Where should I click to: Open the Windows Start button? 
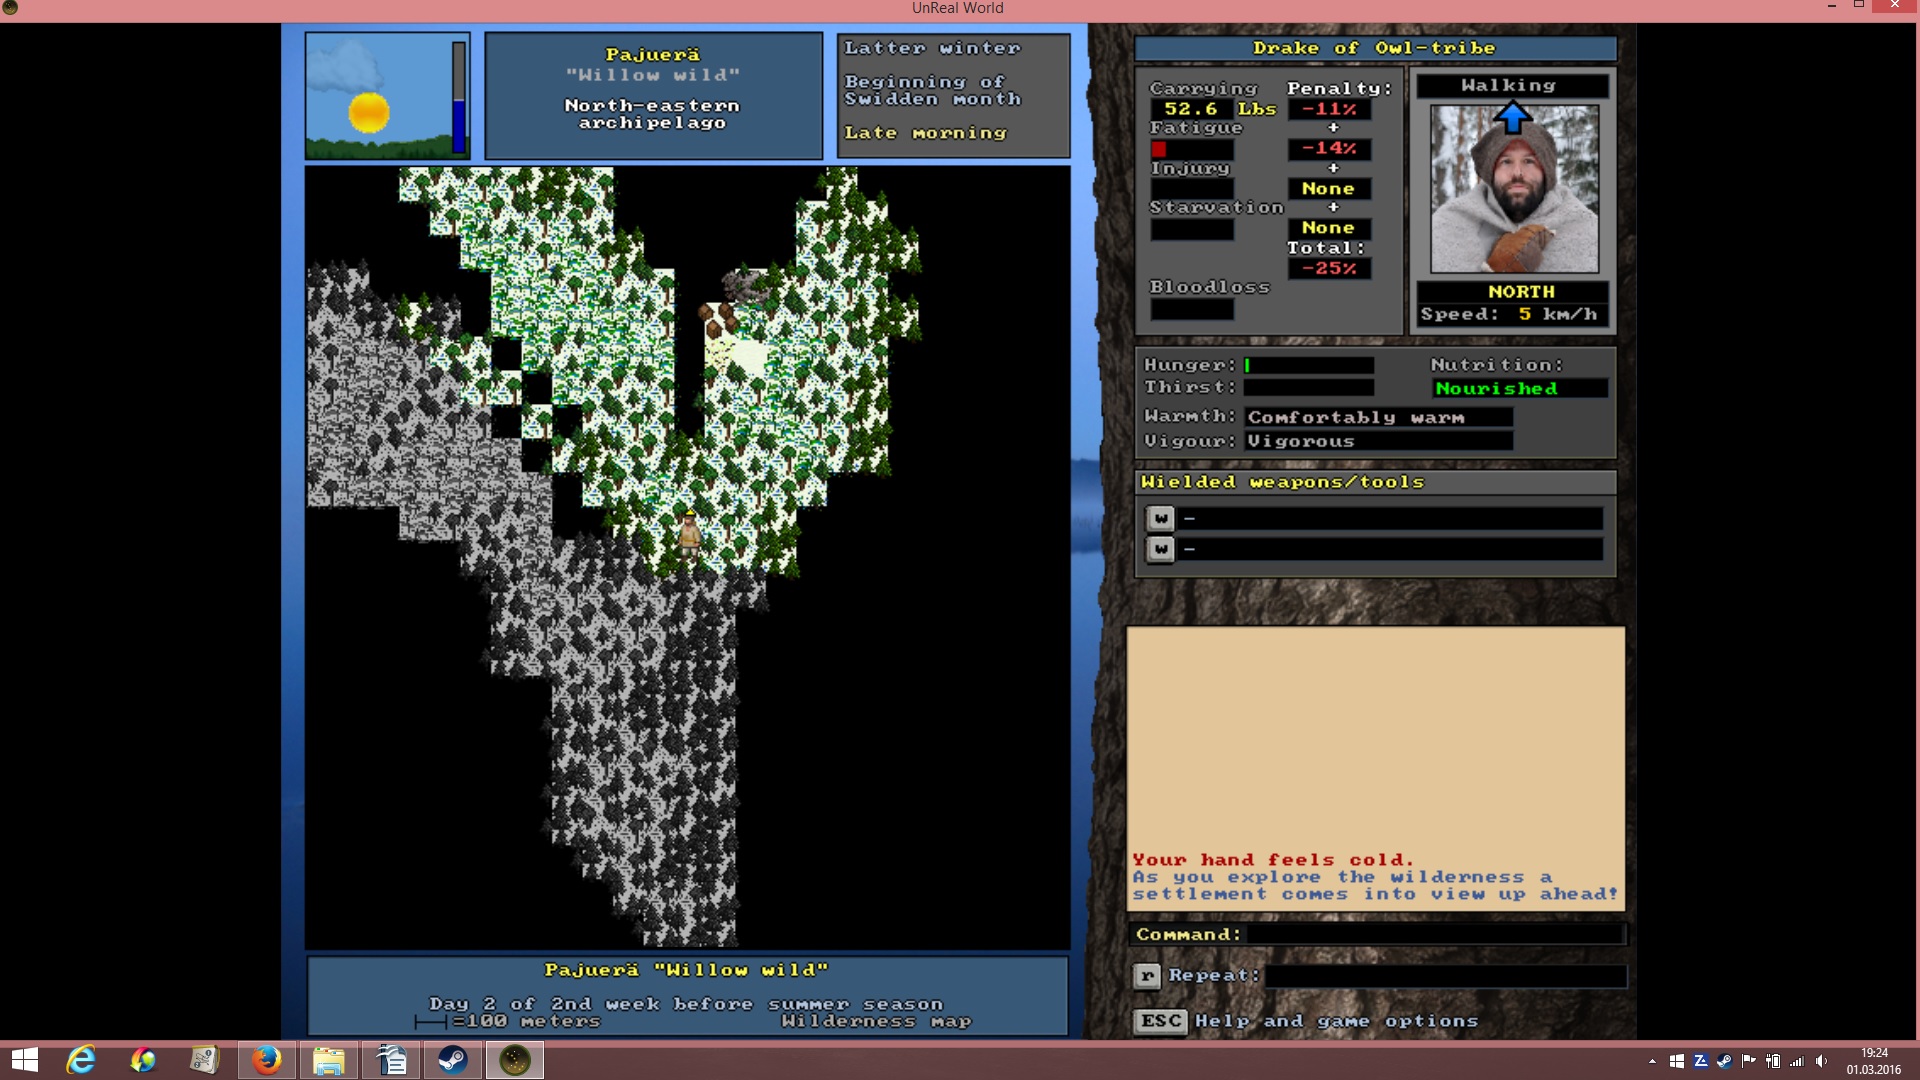(x=24, y=1060)
